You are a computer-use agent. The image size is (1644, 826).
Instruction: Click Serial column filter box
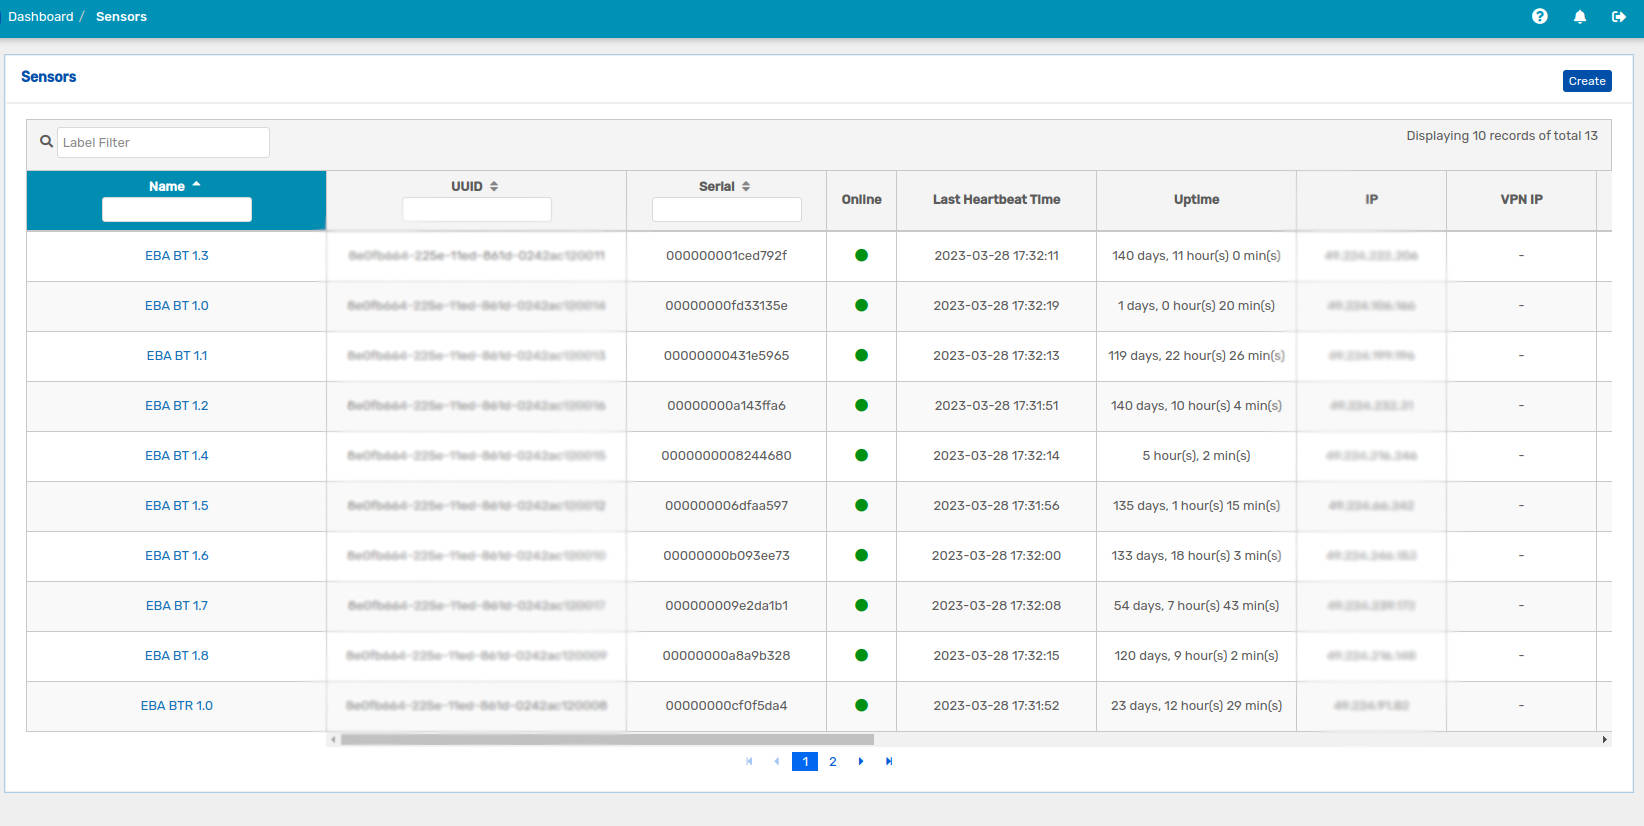tap(727, 209)
